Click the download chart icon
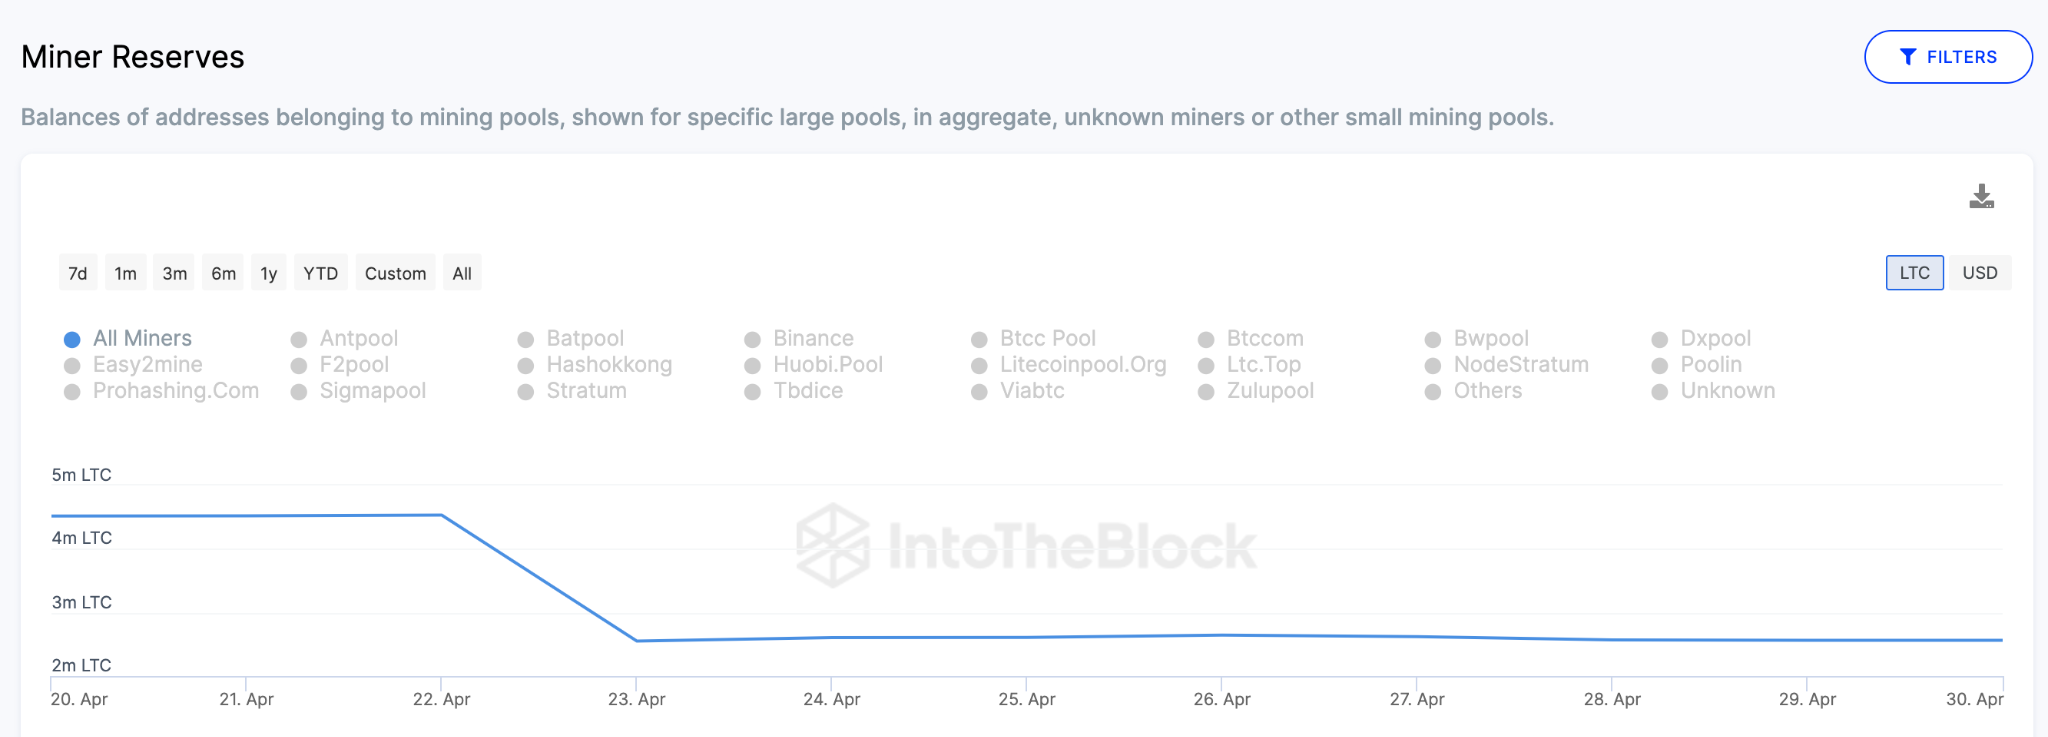 click(x=1981, y=197)
